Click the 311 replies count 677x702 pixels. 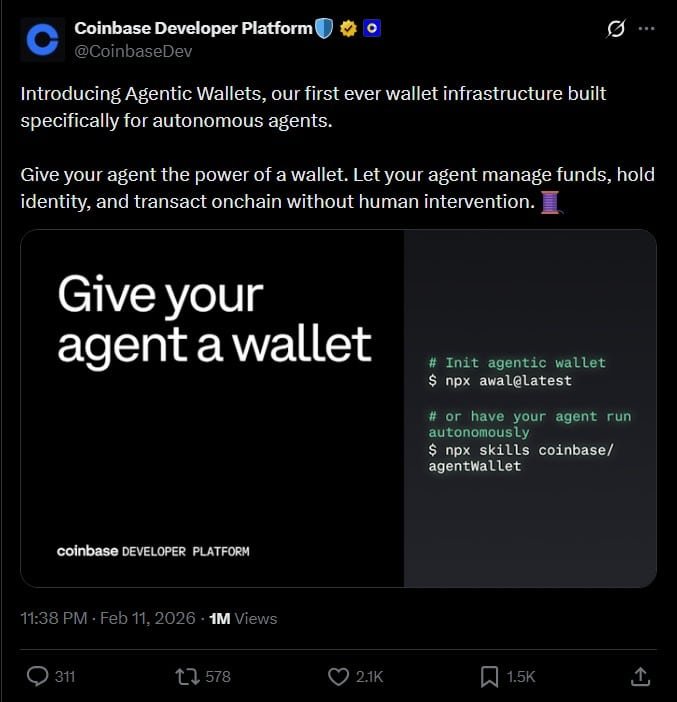tap(65, 676)
